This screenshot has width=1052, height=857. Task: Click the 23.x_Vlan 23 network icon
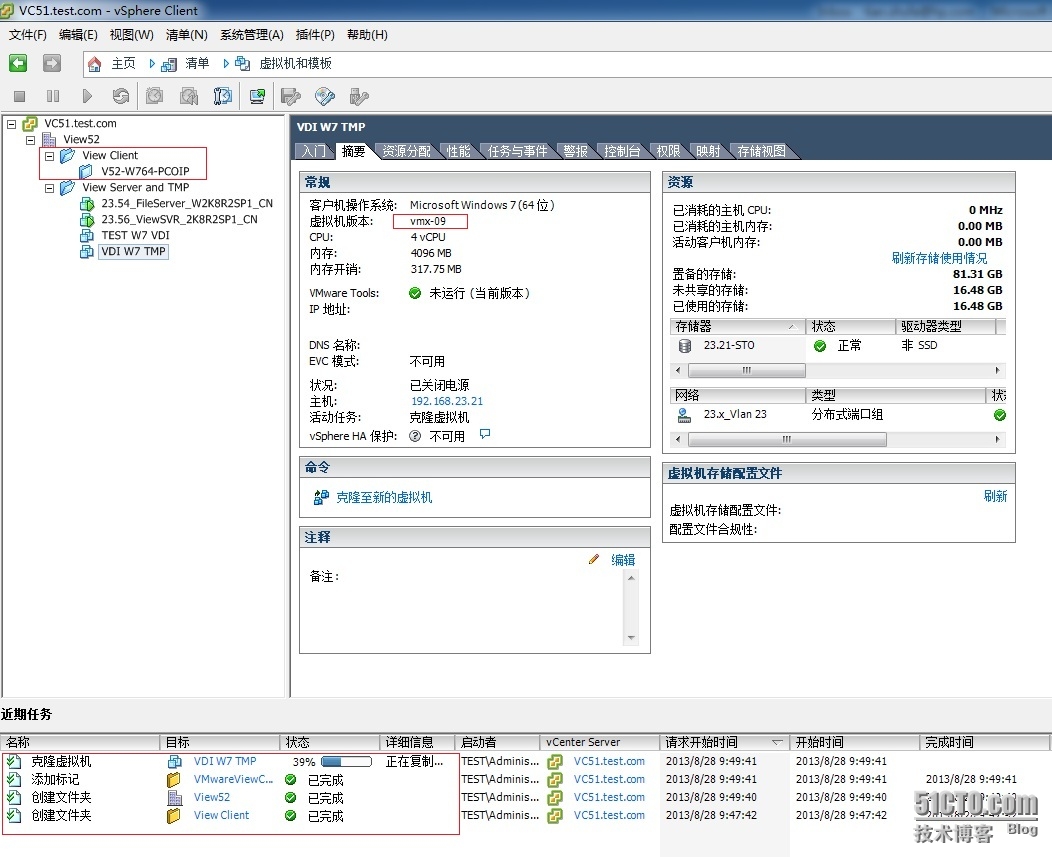684,415
